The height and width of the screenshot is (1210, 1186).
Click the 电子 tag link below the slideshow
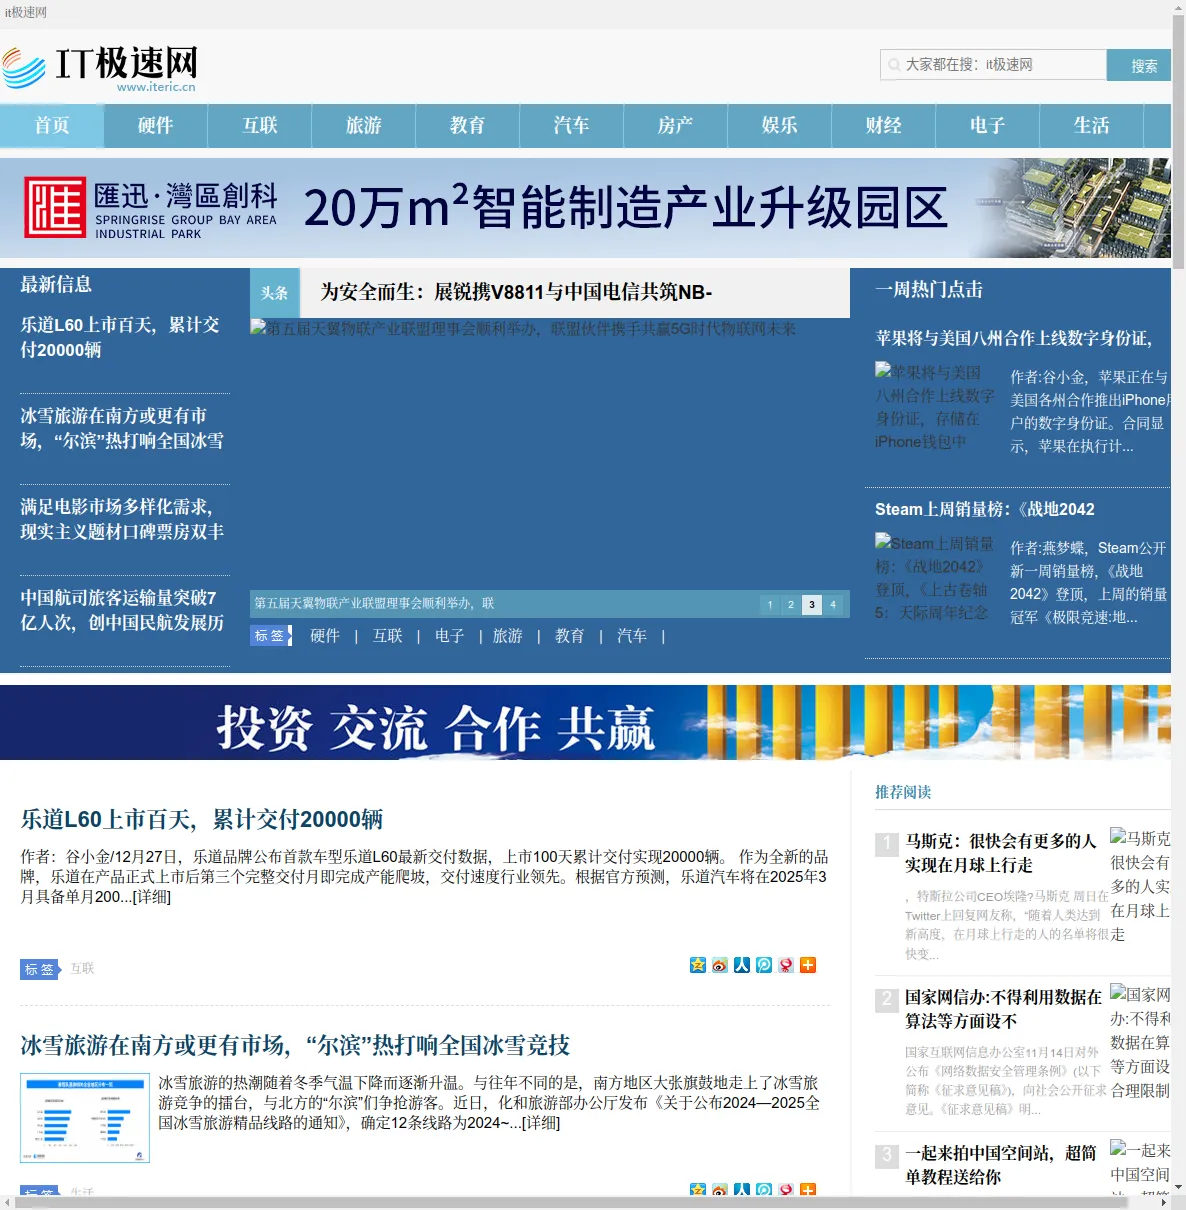pyautogui.click(x=450, y=636)
